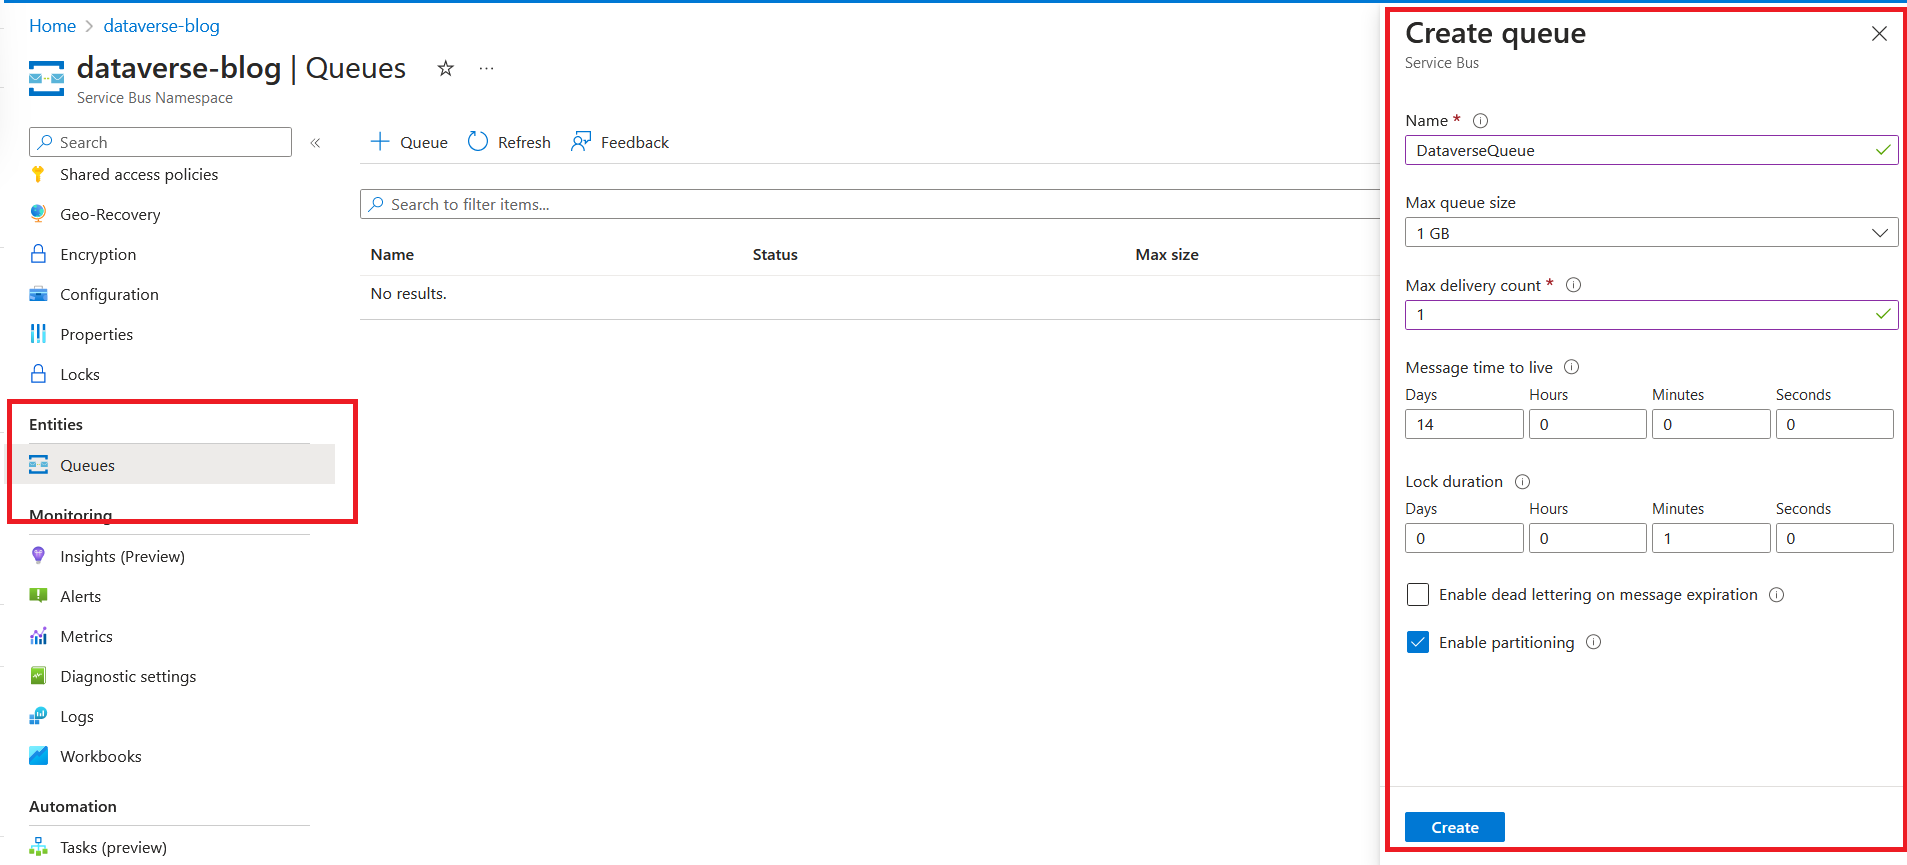This screenshot has height=865, width=1907.
Task: Open the Locks menu item
Action: [x=80, y=374]
